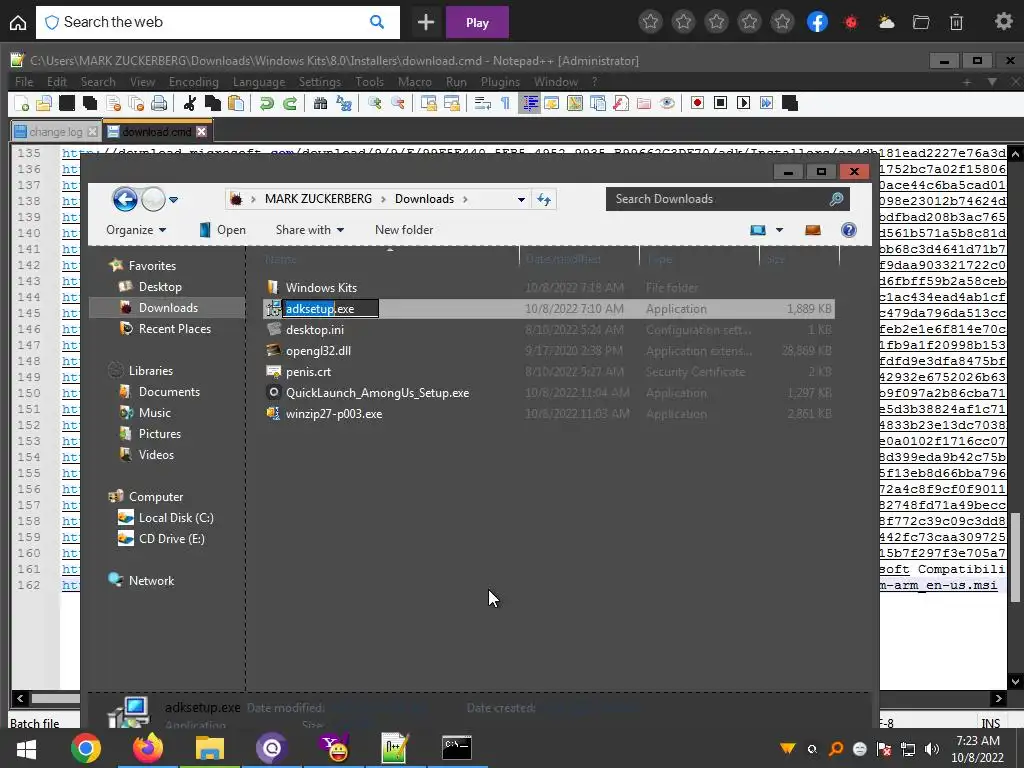Click MARK ZUCKERBERG breadcrumb in address bar

coord(318,199)
